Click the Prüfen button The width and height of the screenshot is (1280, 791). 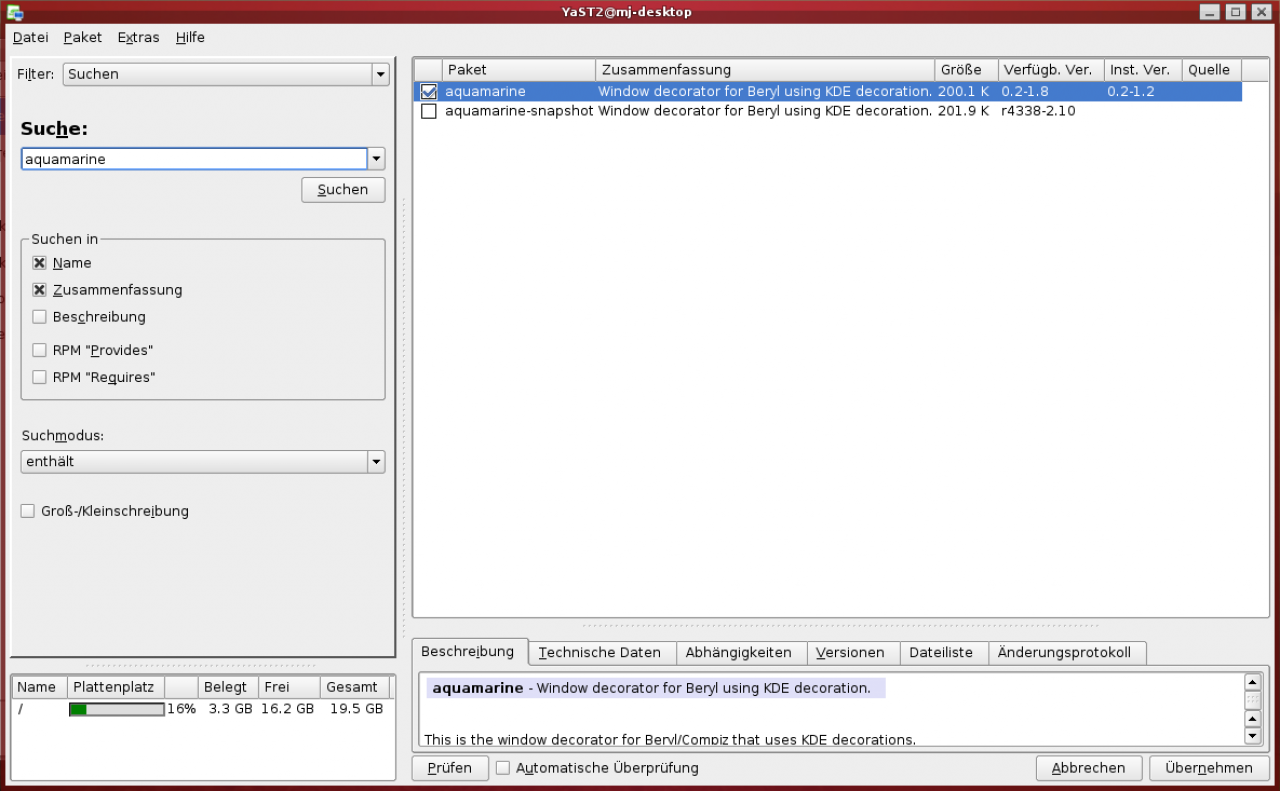click(x=450, y=768)
